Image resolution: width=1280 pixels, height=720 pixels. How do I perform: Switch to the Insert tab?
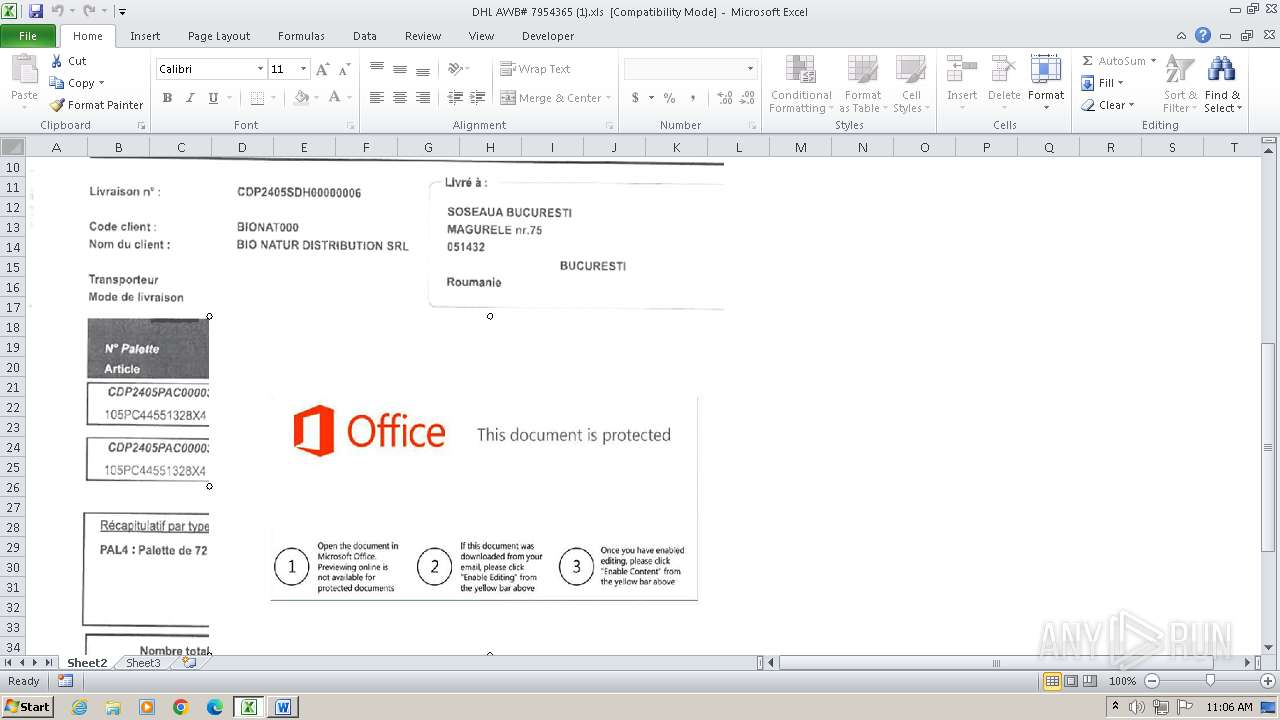coord(145,36)
